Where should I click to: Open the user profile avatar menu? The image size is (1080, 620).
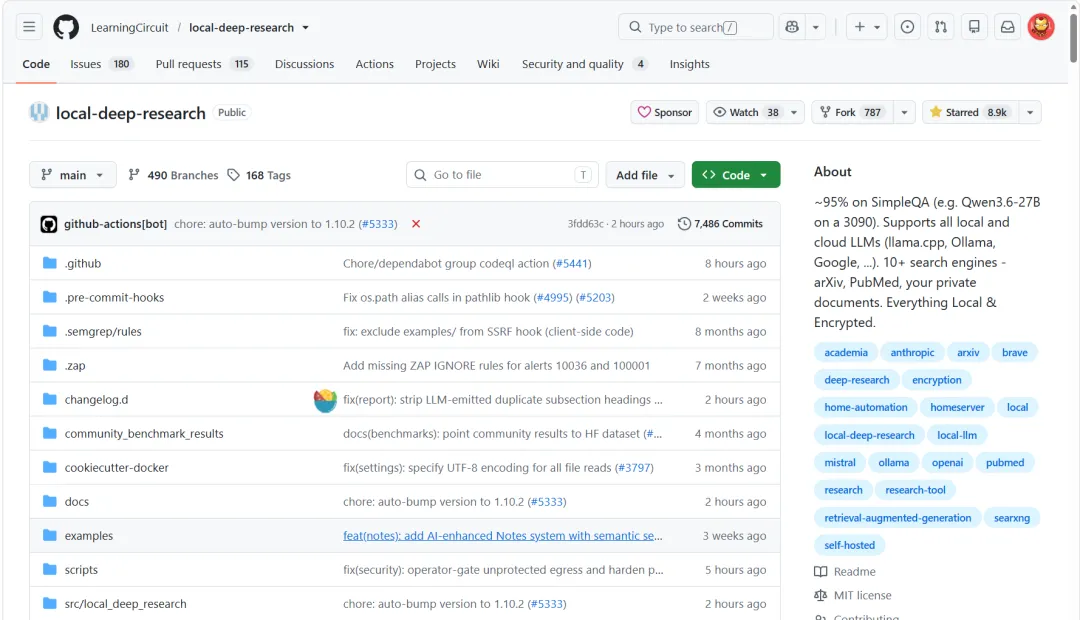pos(1041,27)
